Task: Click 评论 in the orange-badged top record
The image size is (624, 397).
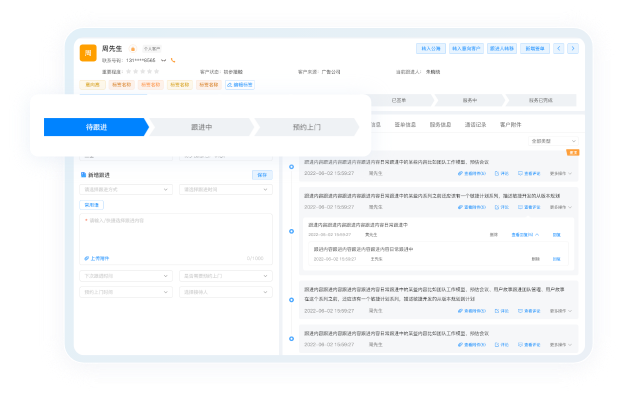Action: (502, 173)
